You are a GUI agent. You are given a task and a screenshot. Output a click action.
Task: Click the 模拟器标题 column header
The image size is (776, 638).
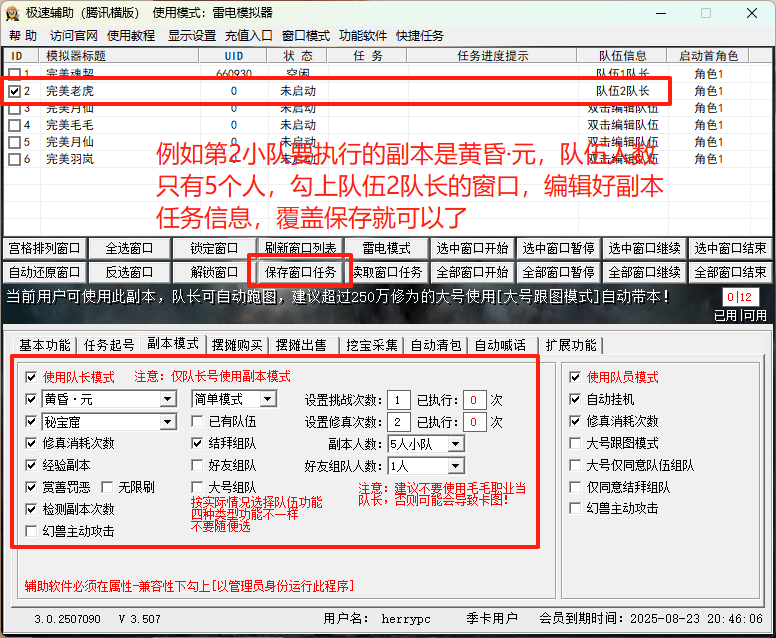pos(119,56)
